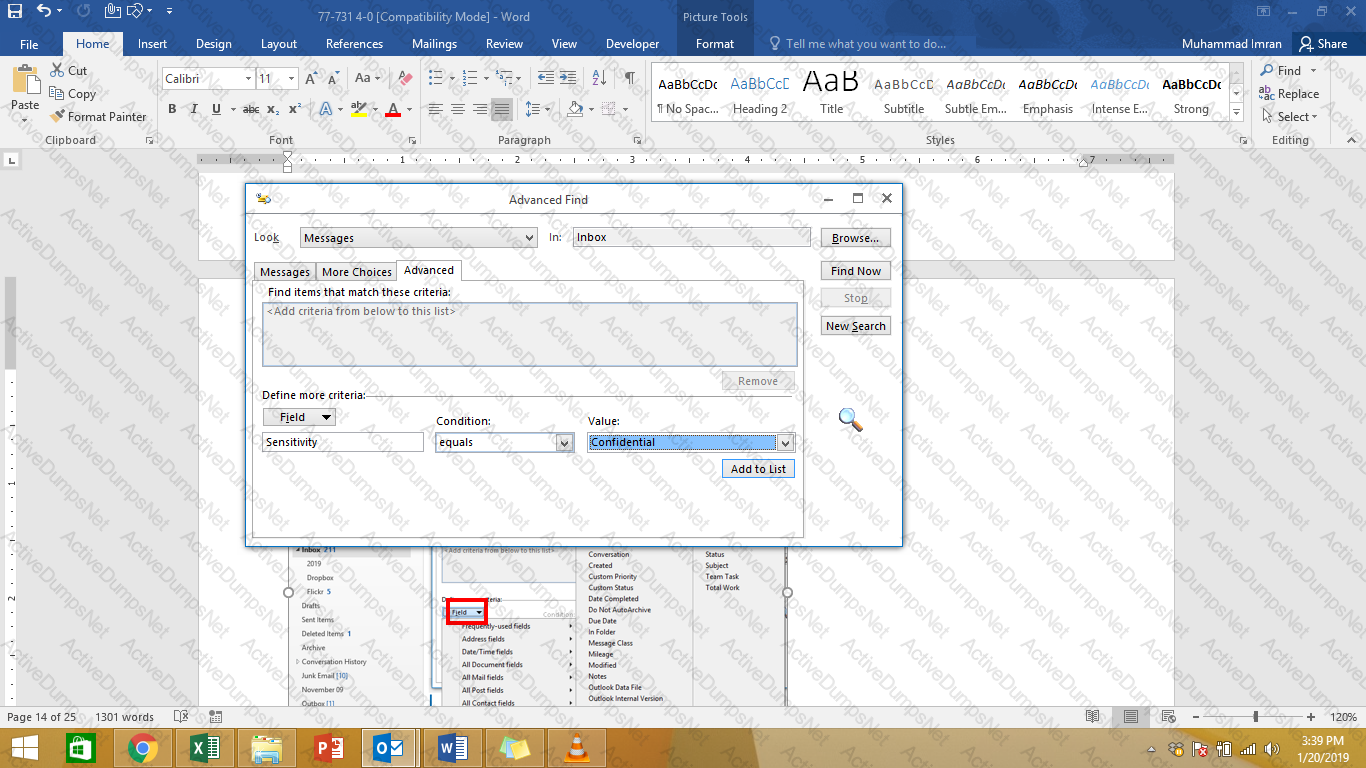Click the Bullets list icon
The width and height of the screenshot is (1366, 768).
[434, 78]
